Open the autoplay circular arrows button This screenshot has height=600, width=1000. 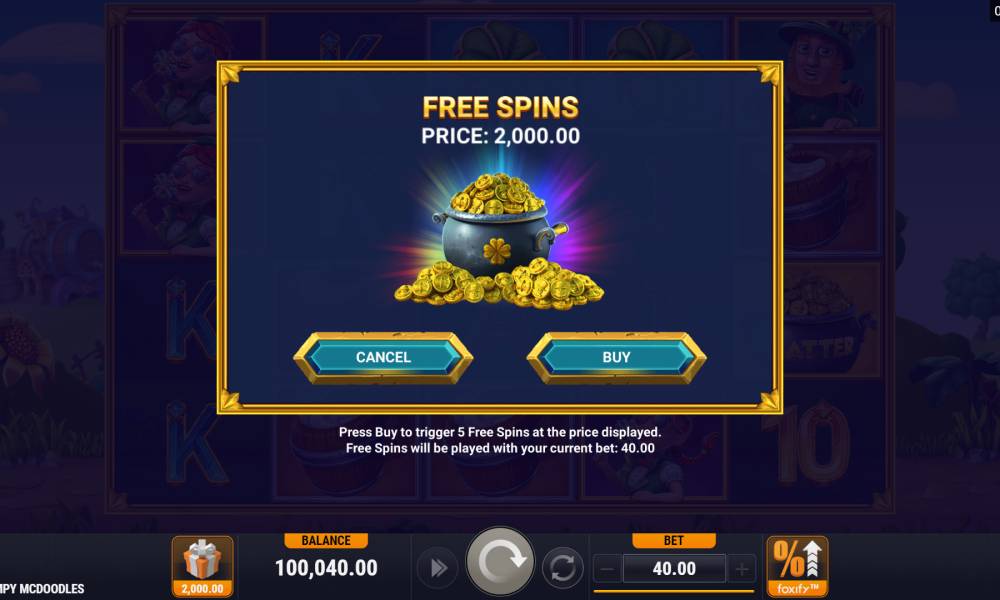pyautogui.click(x=562, y=567)
